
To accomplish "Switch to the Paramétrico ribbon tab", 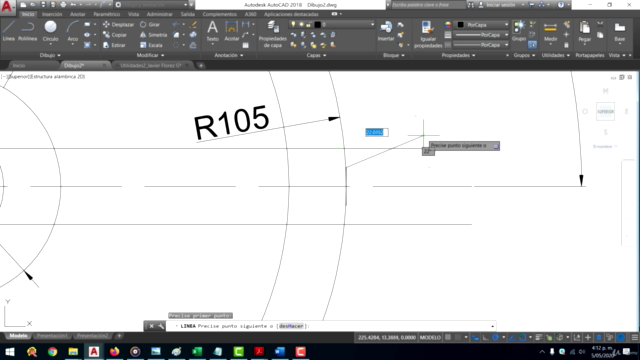I will [x=107, y=14].
